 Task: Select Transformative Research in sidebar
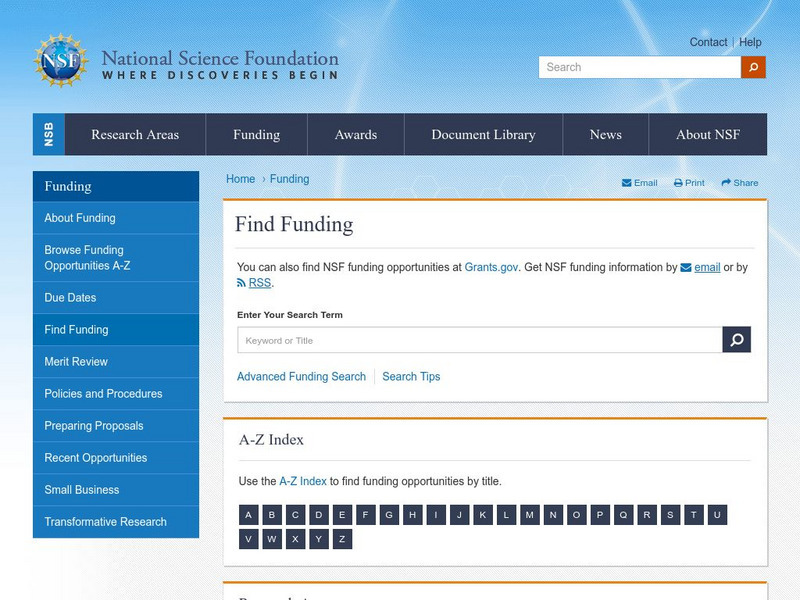pyautogui.click(x=116, y=522)
